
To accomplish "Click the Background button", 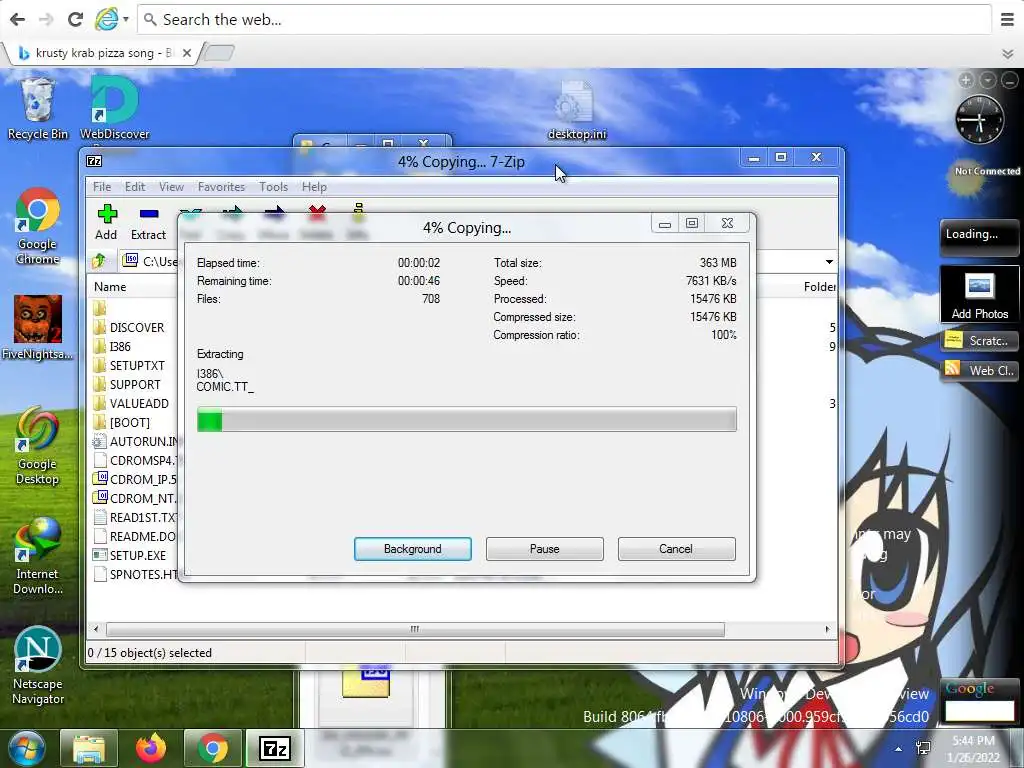I will click(x=413, y=549).
